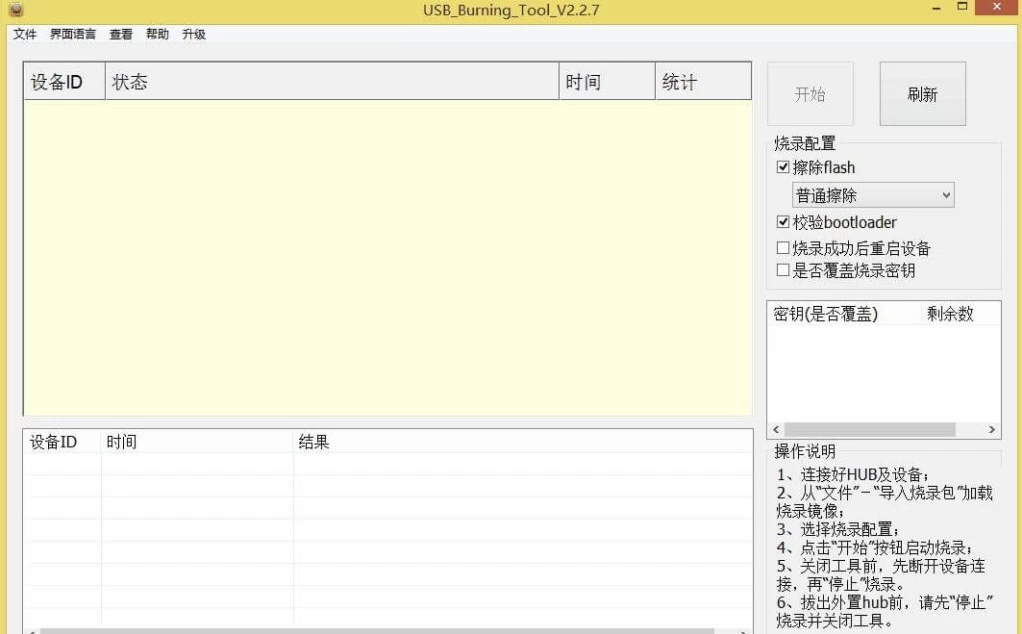Enable the 是否覆盖烧录密钥 checkbox
Viewport: 1022px width, 634px height.
click(x=784, y=270)
